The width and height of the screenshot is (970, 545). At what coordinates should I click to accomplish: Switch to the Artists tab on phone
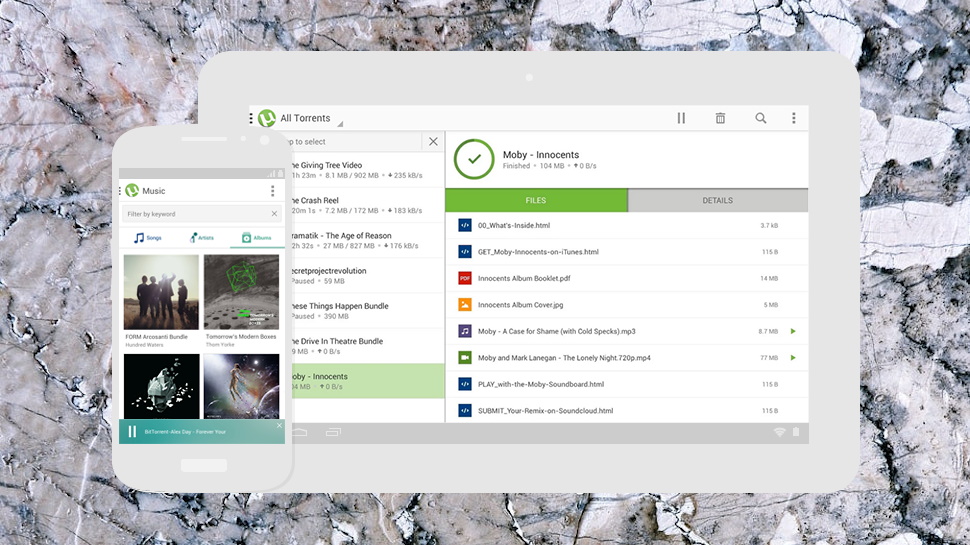point(202,238)
